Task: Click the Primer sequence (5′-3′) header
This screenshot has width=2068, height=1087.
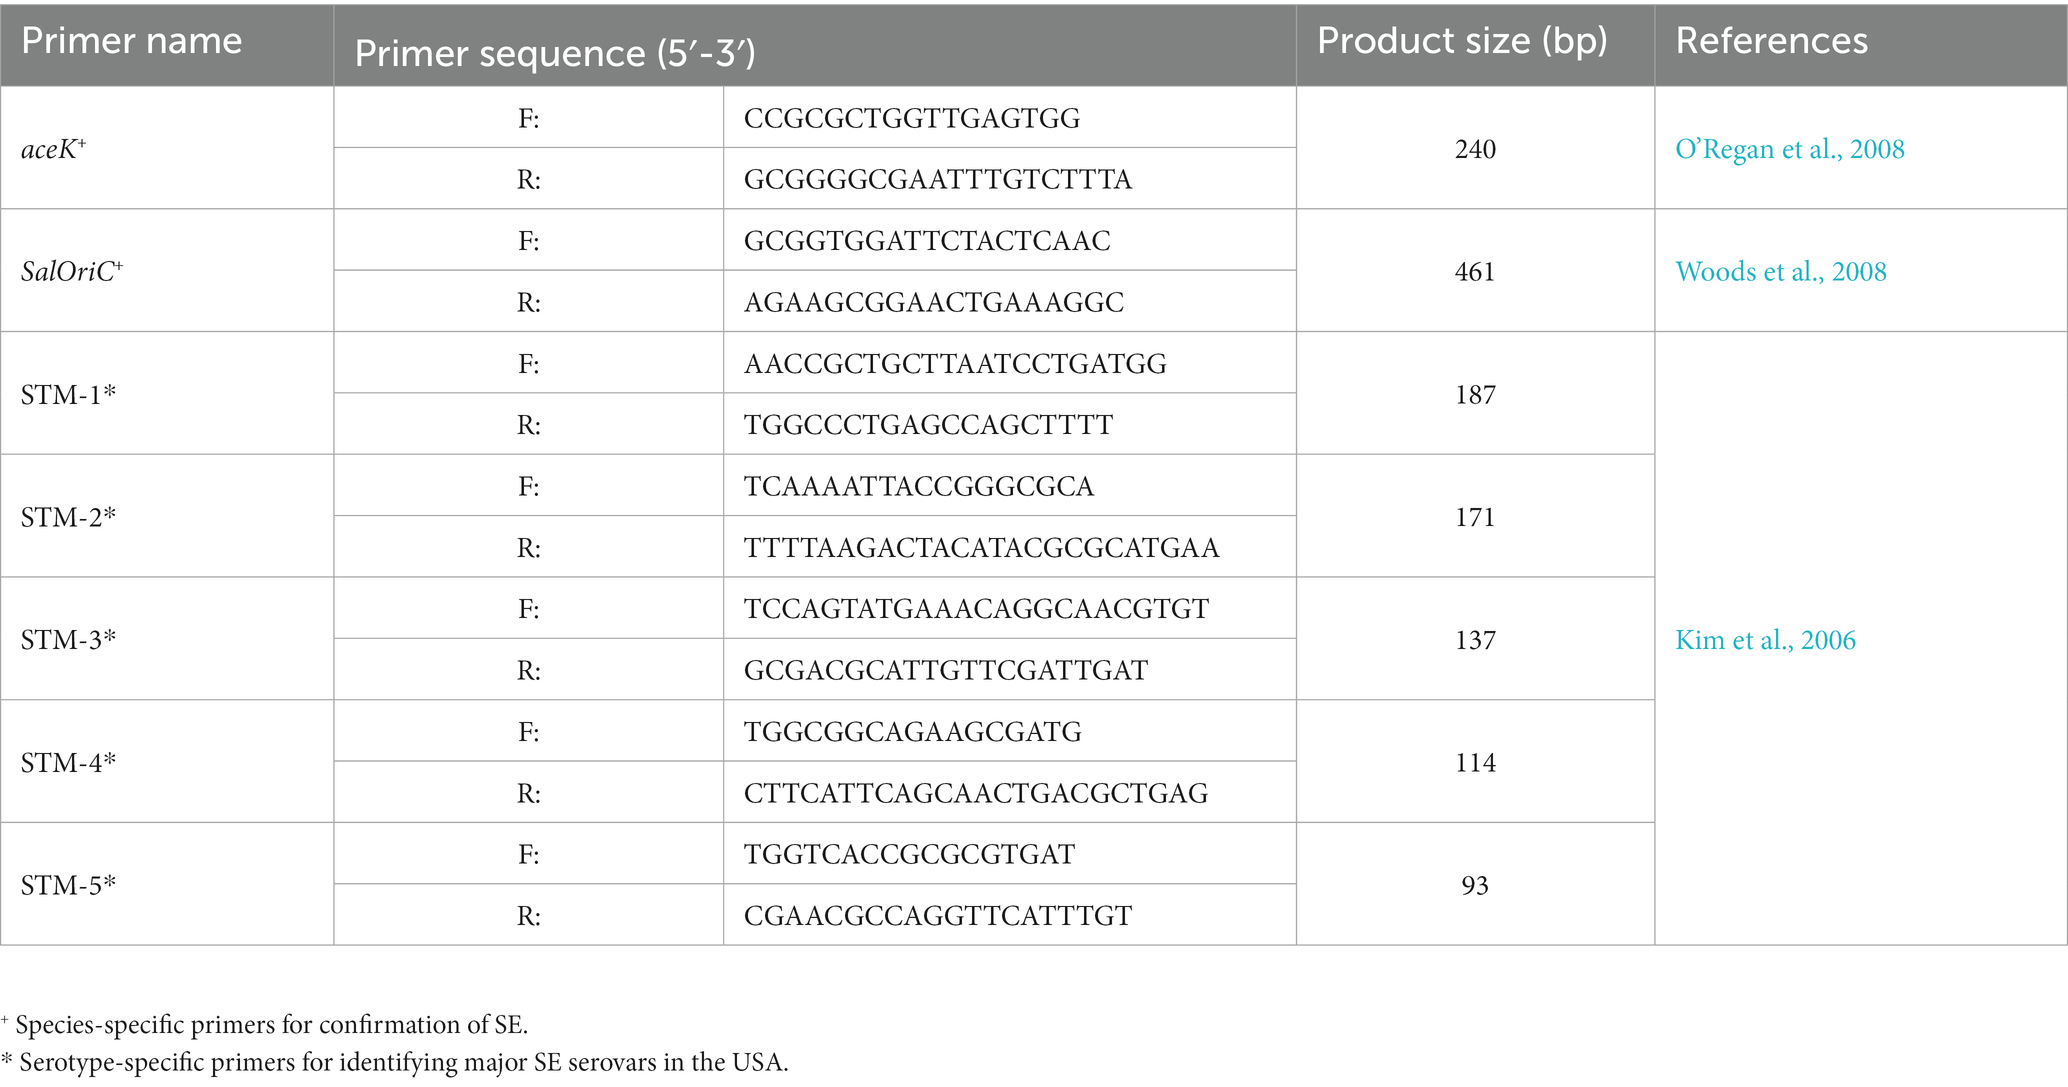Action: [554, 54]
